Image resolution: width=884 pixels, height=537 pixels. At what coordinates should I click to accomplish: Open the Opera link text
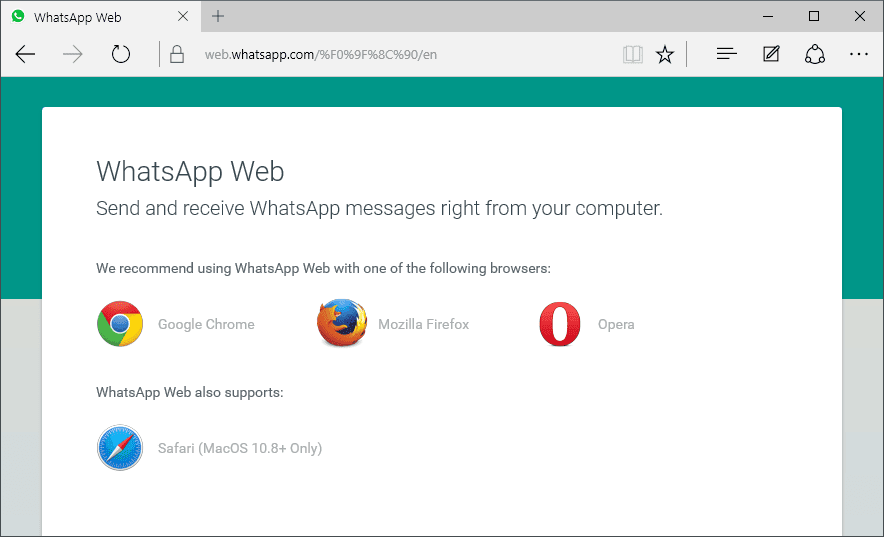[616, 325]
